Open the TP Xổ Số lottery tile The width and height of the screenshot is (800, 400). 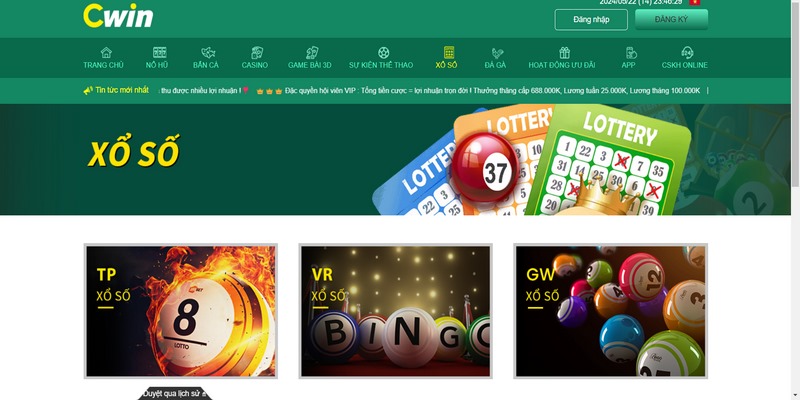pos(181,311)
